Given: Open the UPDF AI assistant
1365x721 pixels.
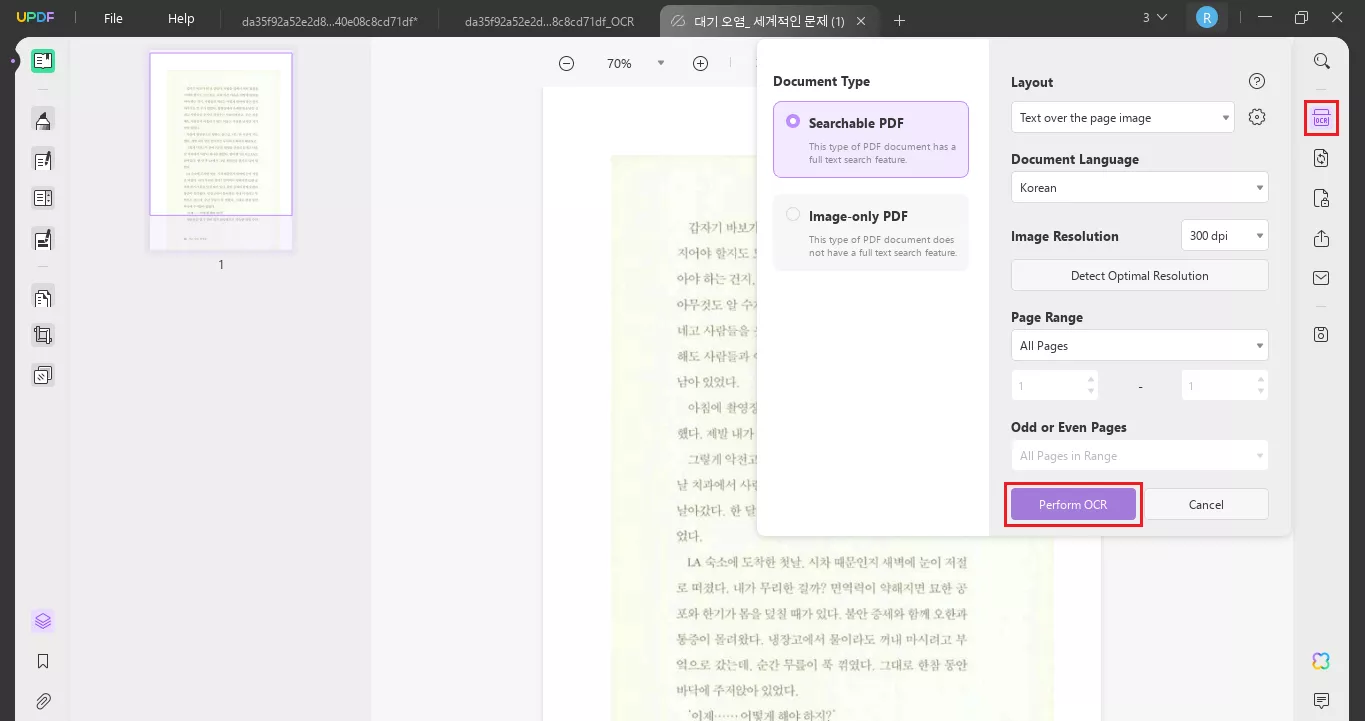Looking at the screenshot, I should 1321,661.
